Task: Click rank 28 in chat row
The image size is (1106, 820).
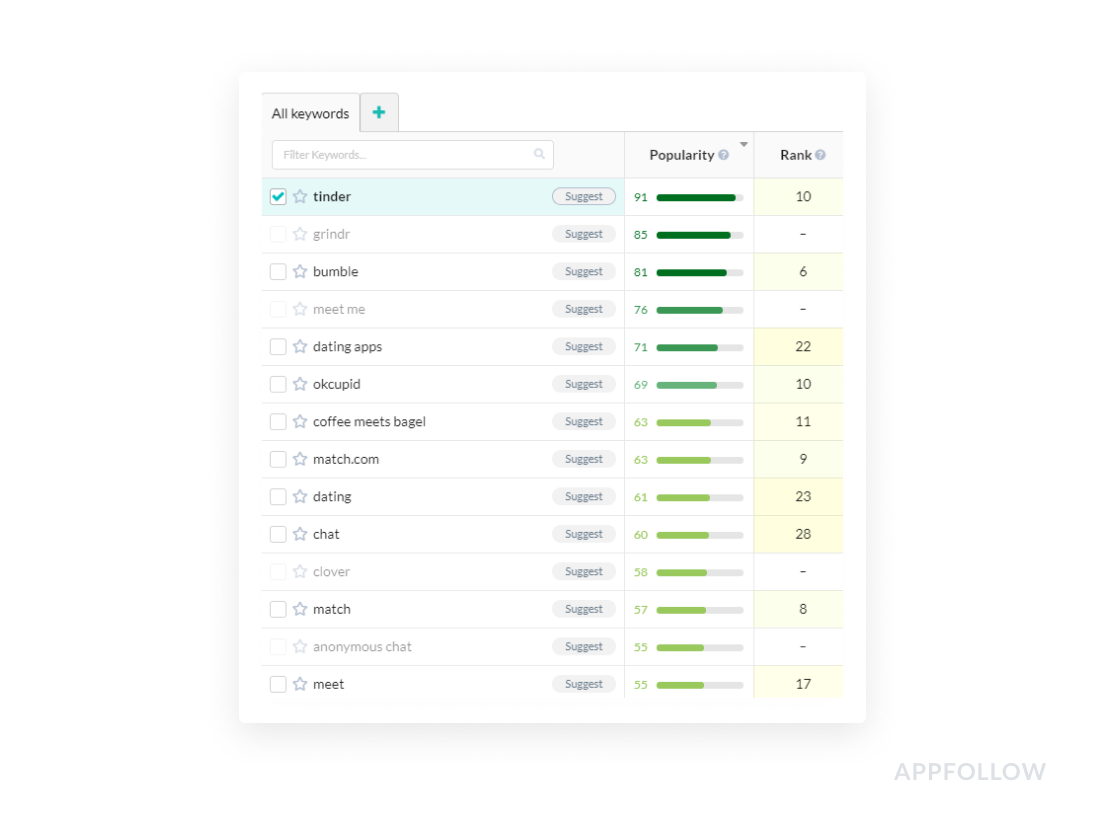Action: pyautogui.click(x=803, y=534)
